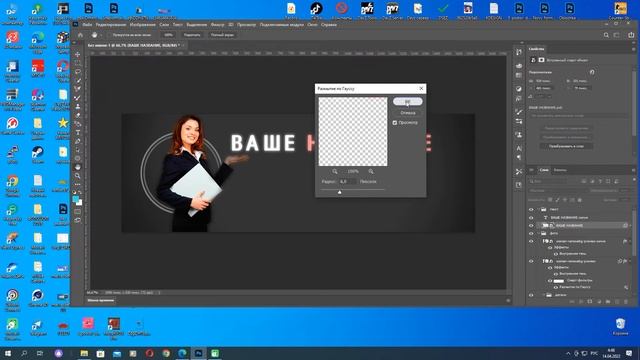
Task: Hide the ВАШЕ НАЗВАНИЕ text layer copy
Action: [531, 218]
